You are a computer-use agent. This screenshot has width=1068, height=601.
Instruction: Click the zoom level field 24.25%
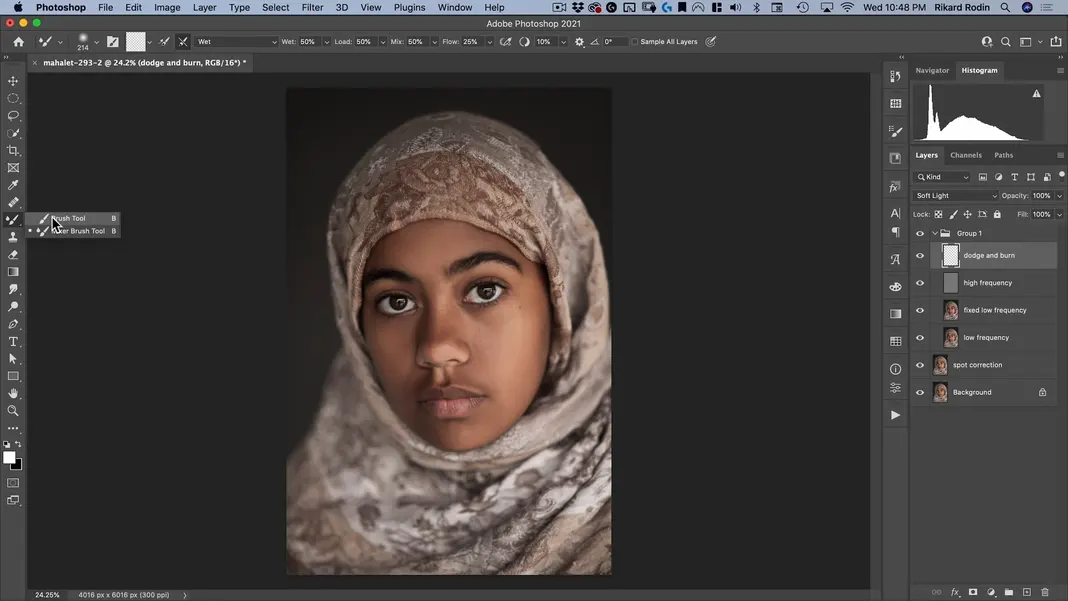[x=47, y=595]
